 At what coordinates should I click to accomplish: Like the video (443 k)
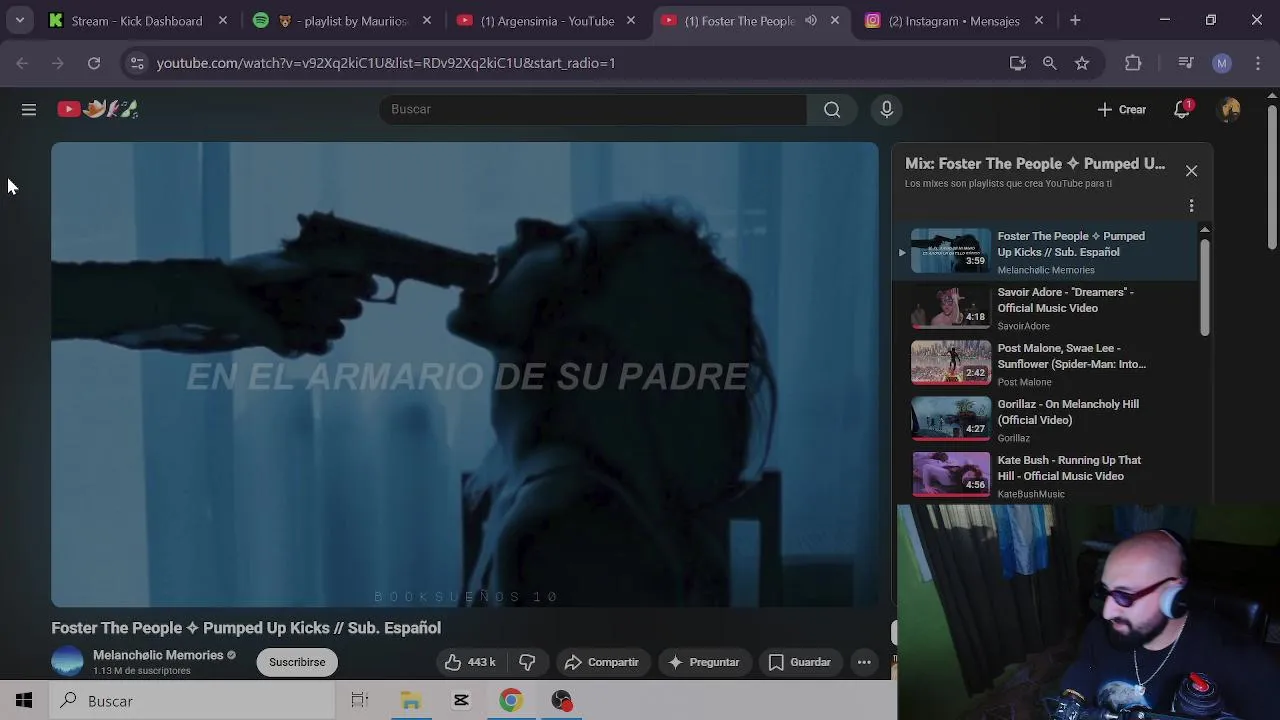pyautogui.click(x=470, y=662)
